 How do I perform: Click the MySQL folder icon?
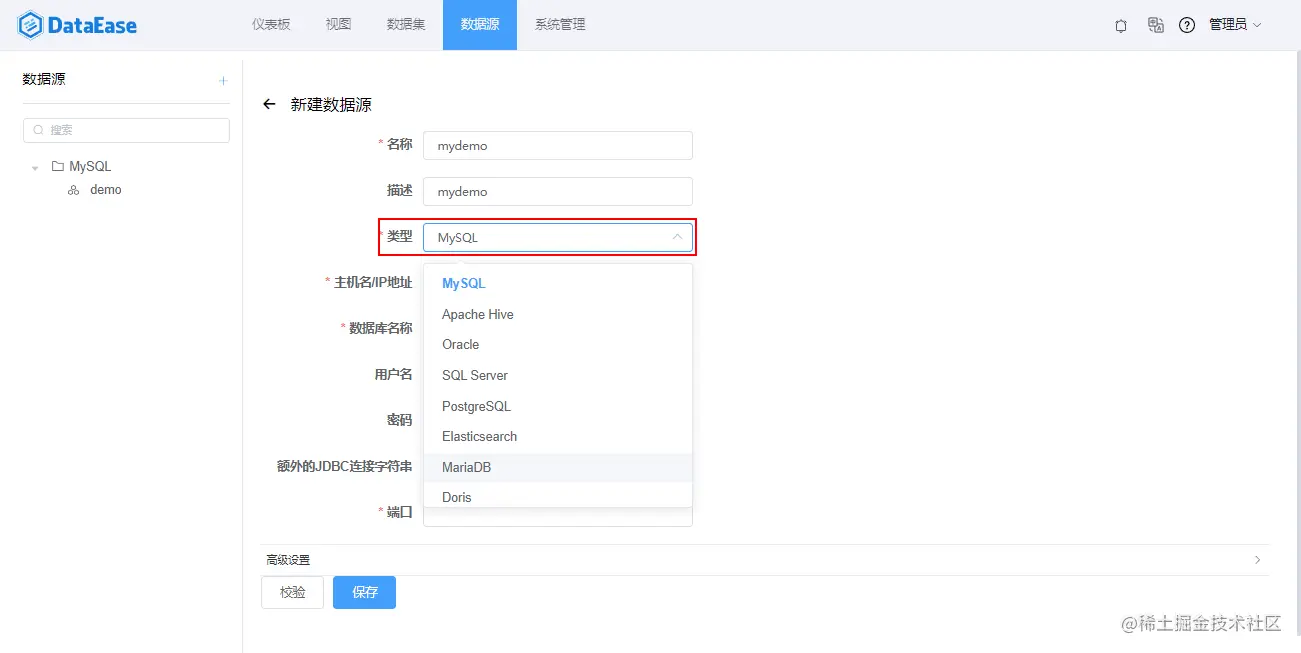point(58,166)
